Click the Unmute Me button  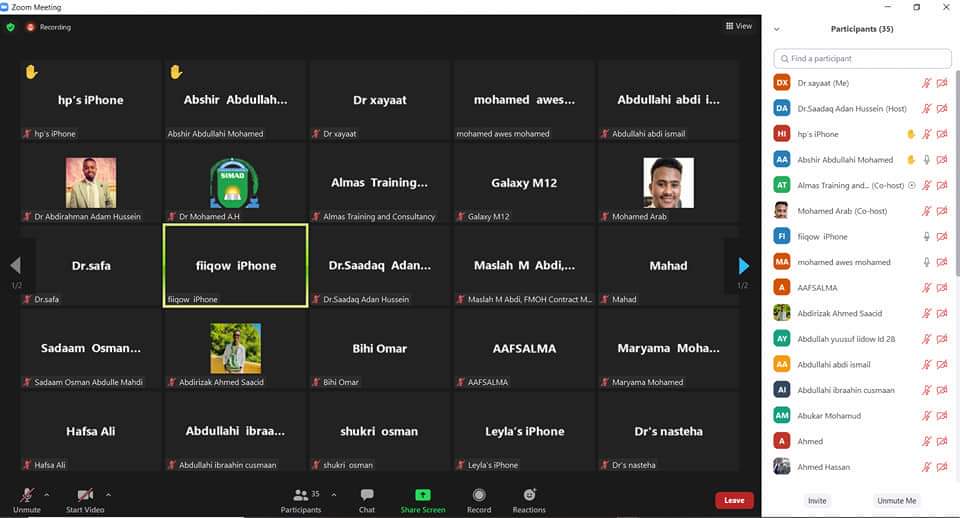coord(896,501)
